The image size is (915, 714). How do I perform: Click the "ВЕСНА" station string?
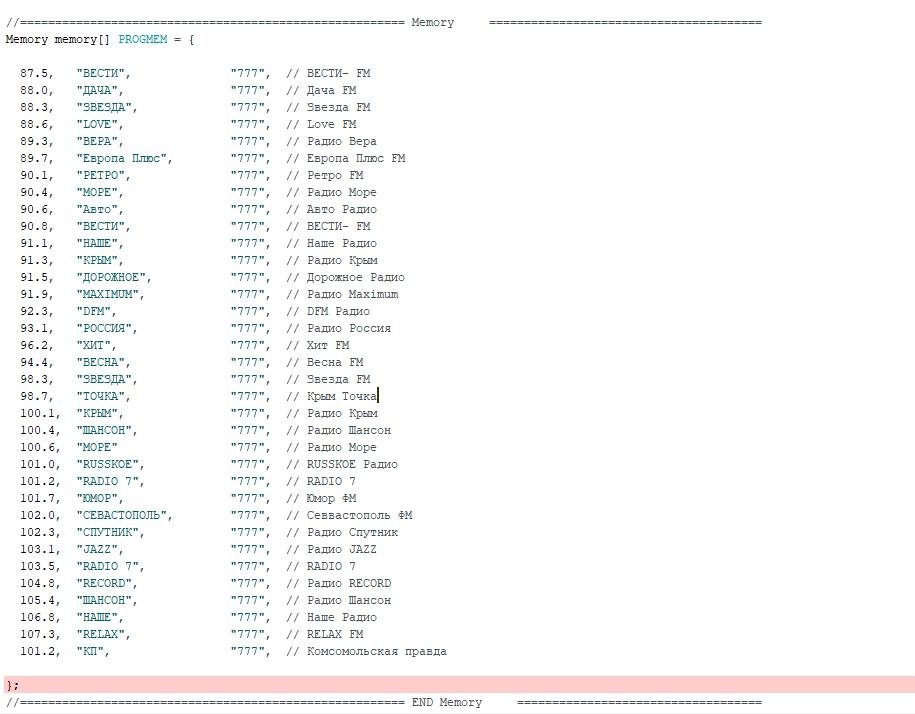click(103, 362)
